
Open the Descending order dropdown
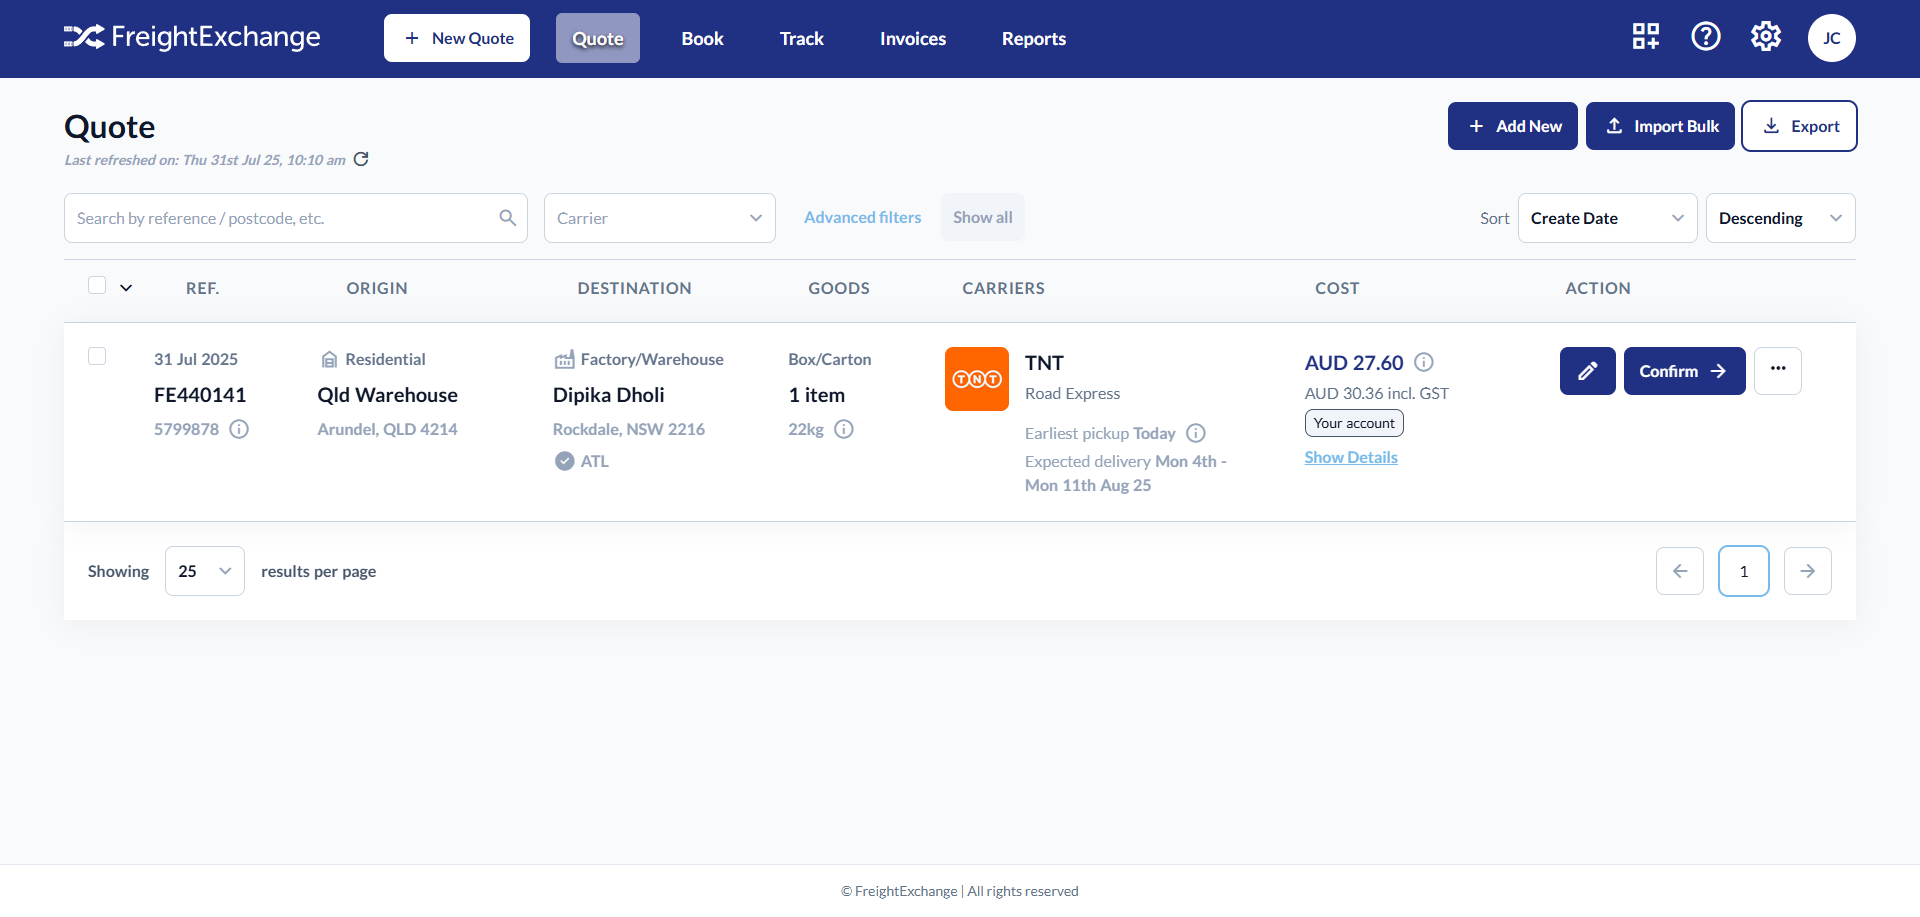1781,218
